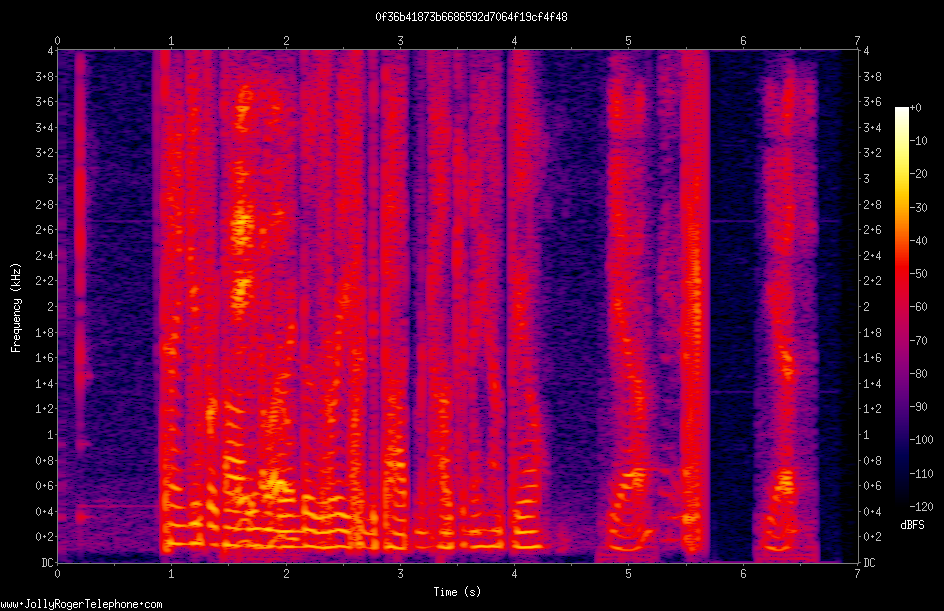Screen dimensions: 944x611
Task: Click the "-20" color scale value
Action: coord(919,174)
